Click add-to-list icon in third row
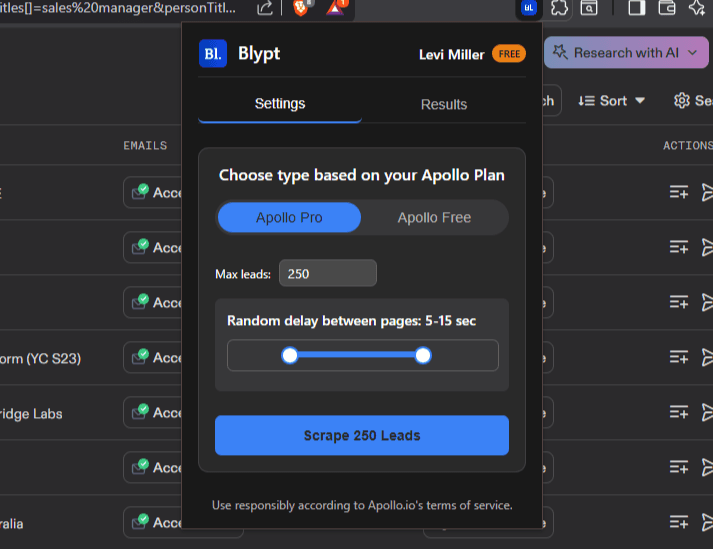The image size is (713, 549). pyautogui.click(x=678, y=302)
